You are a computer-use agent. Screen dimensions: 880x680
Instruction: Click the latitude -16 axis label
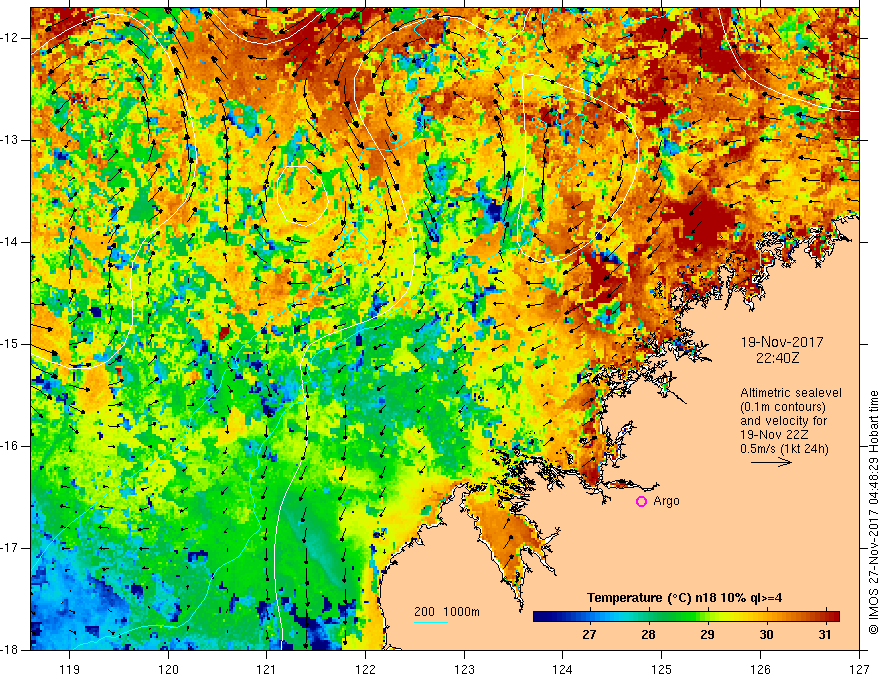click(10, 446)
